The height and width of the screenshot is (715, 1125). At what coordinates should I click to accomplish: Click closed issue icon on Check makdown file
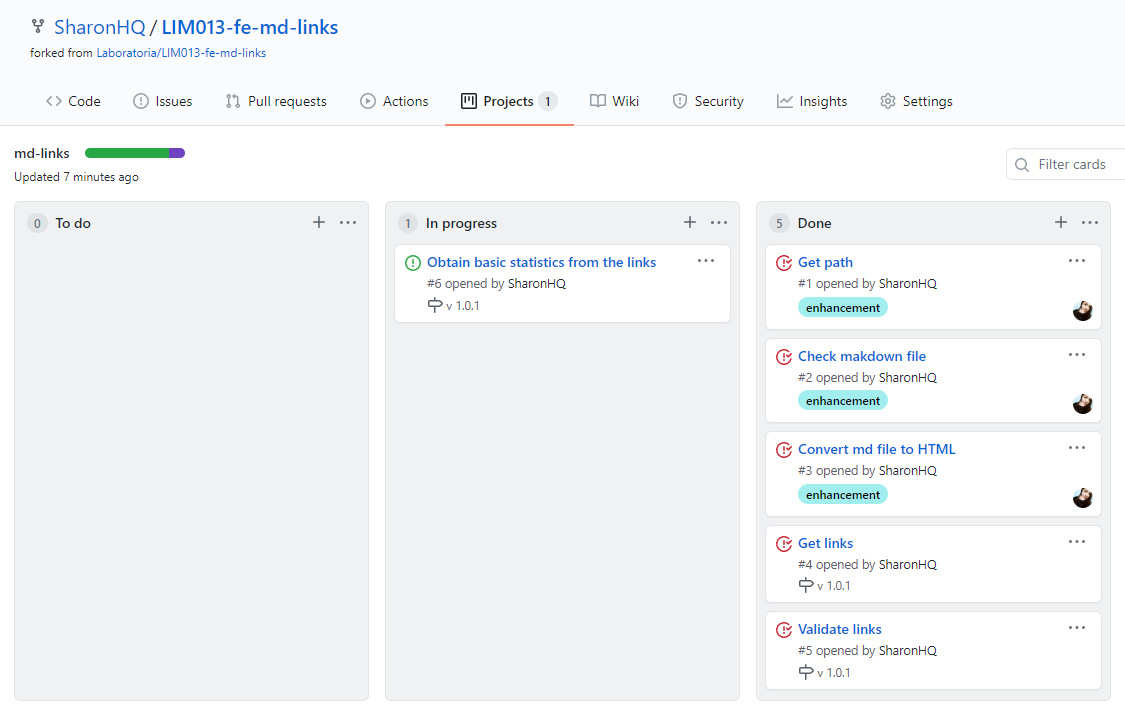point(784,356)
